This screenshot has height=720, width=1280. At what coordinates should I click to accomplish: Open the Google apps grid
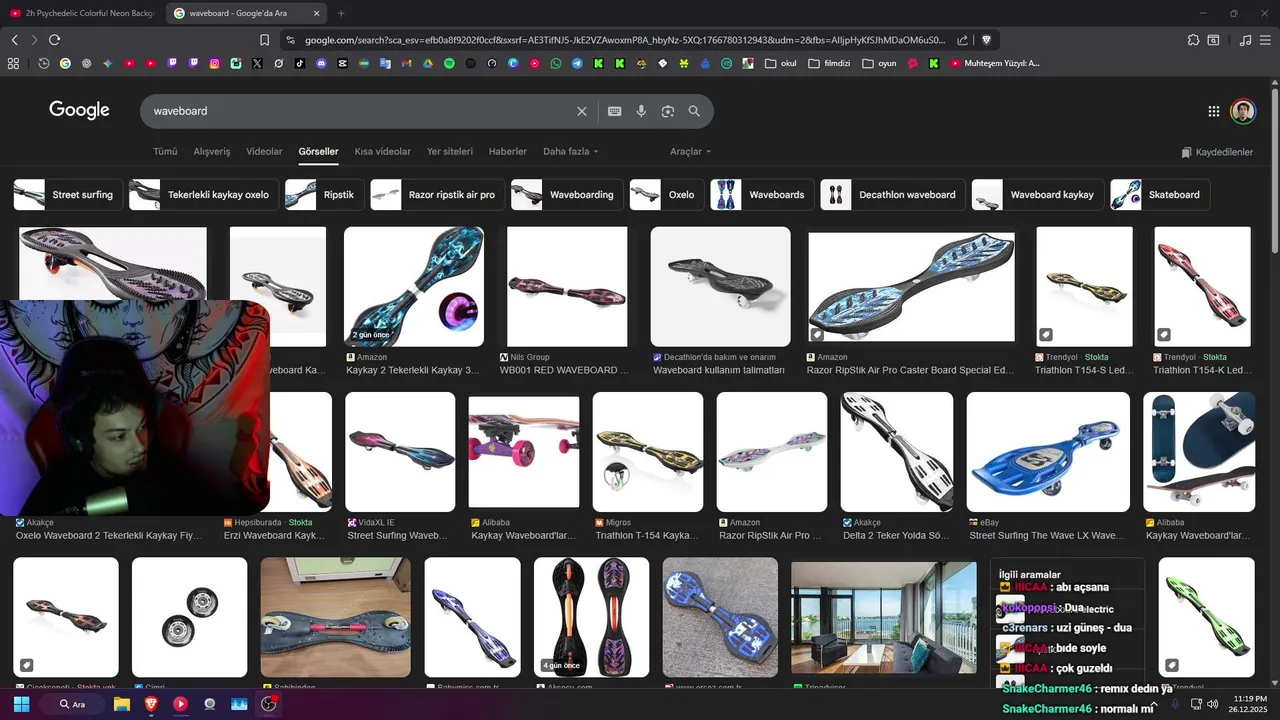coord(1213,111)
